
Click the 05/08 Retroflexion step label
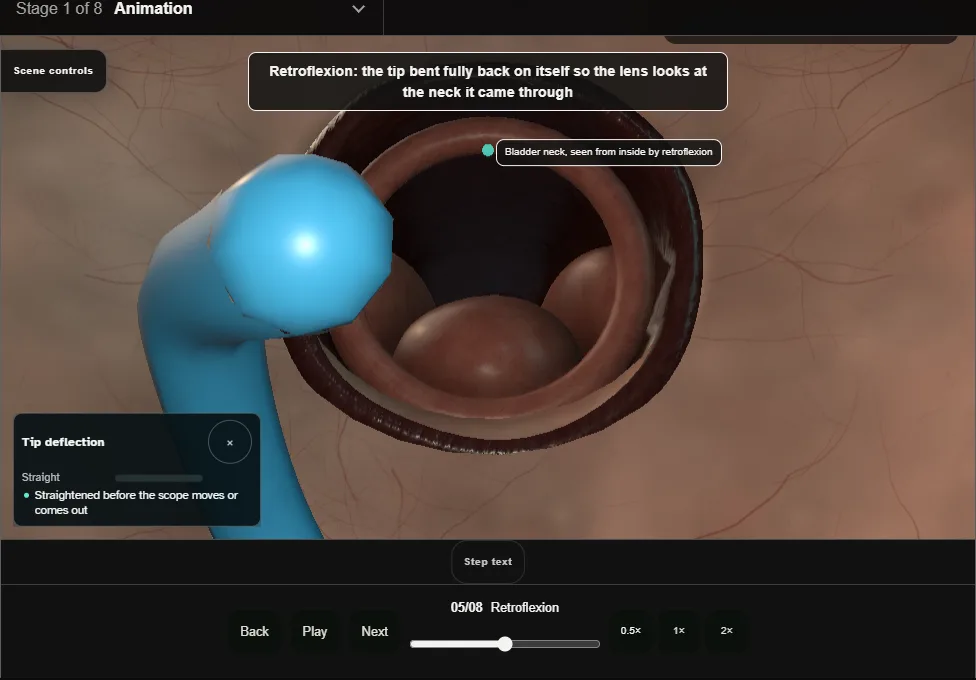[x=505, y=607]
